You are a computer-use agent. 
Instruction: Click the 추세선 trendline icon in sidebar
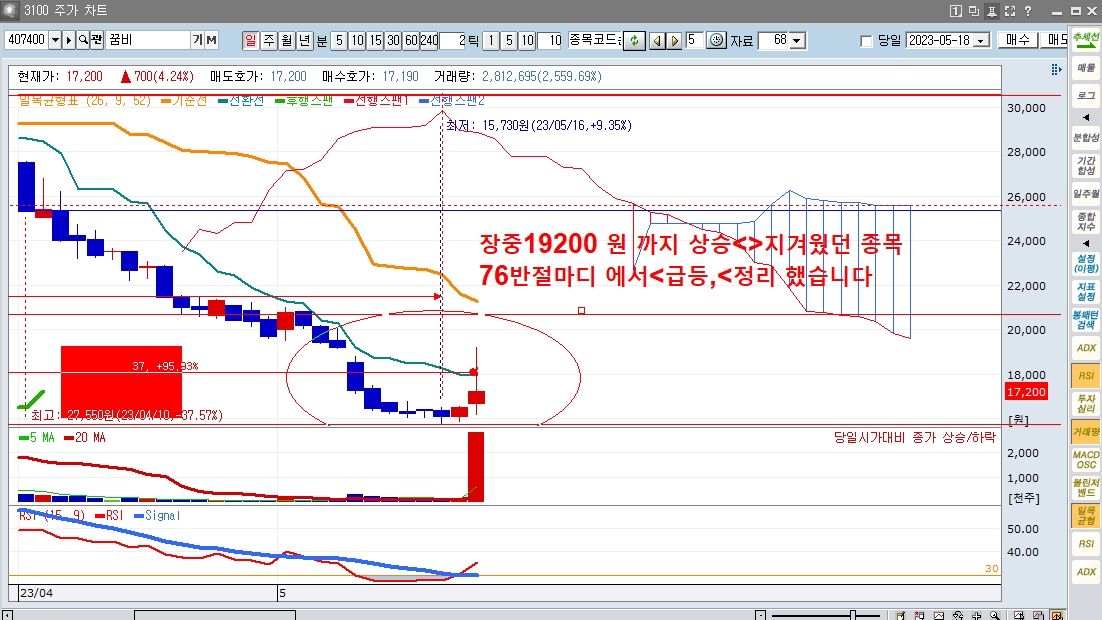pos(1086,38)
